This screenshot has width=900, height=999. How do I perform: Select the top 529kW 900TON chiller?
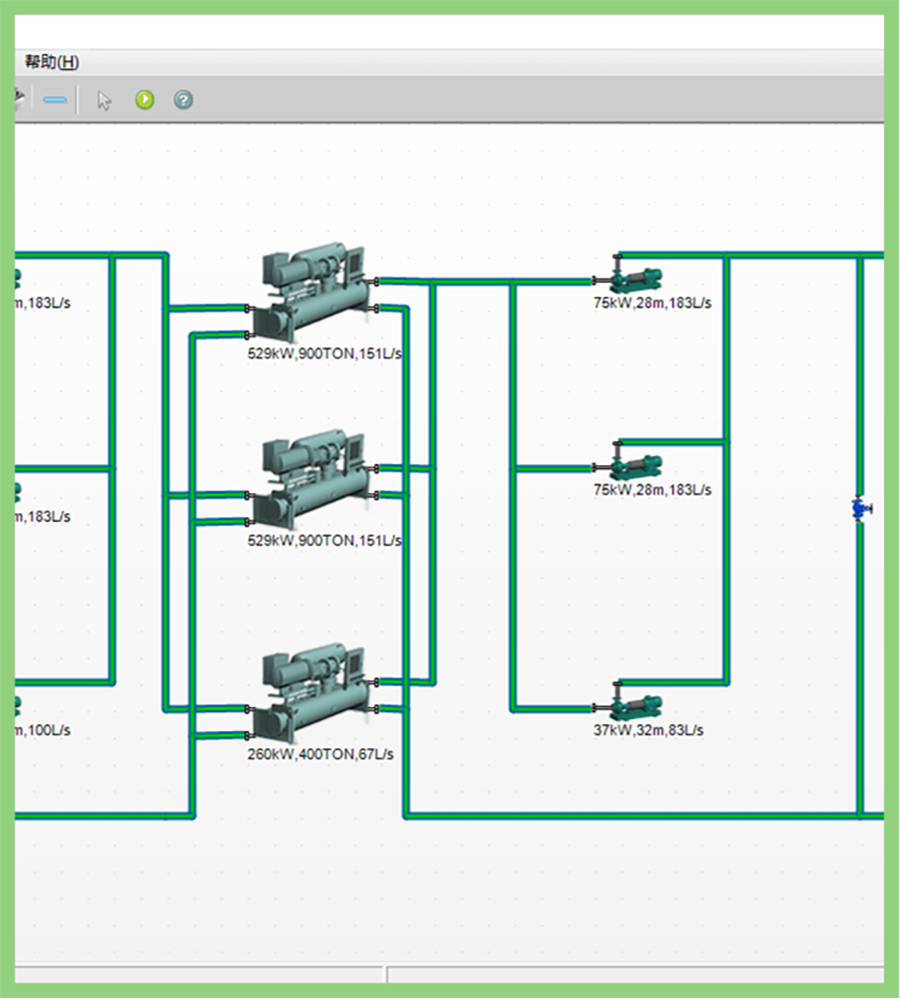[x=311, y=291]
